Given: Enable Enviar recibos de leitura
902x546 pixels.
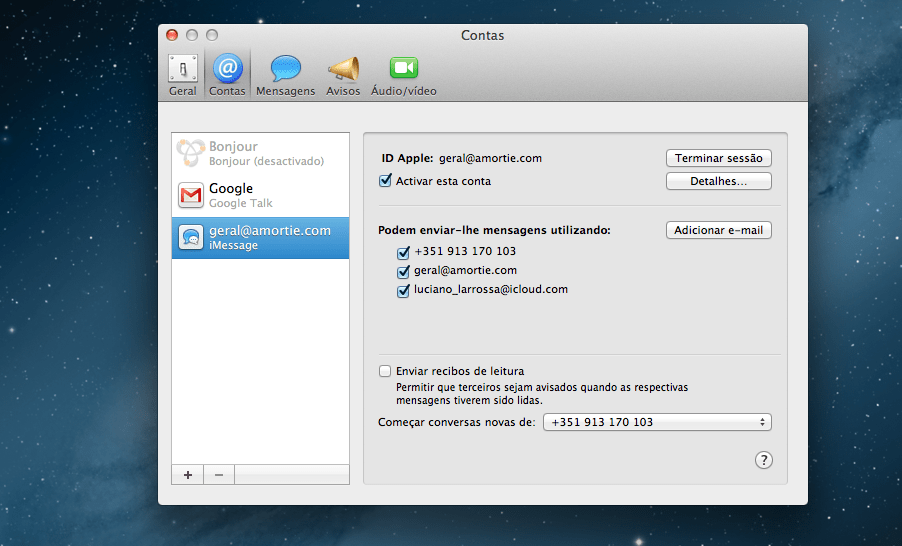Looking at the screenshot, I should (385, 371).
